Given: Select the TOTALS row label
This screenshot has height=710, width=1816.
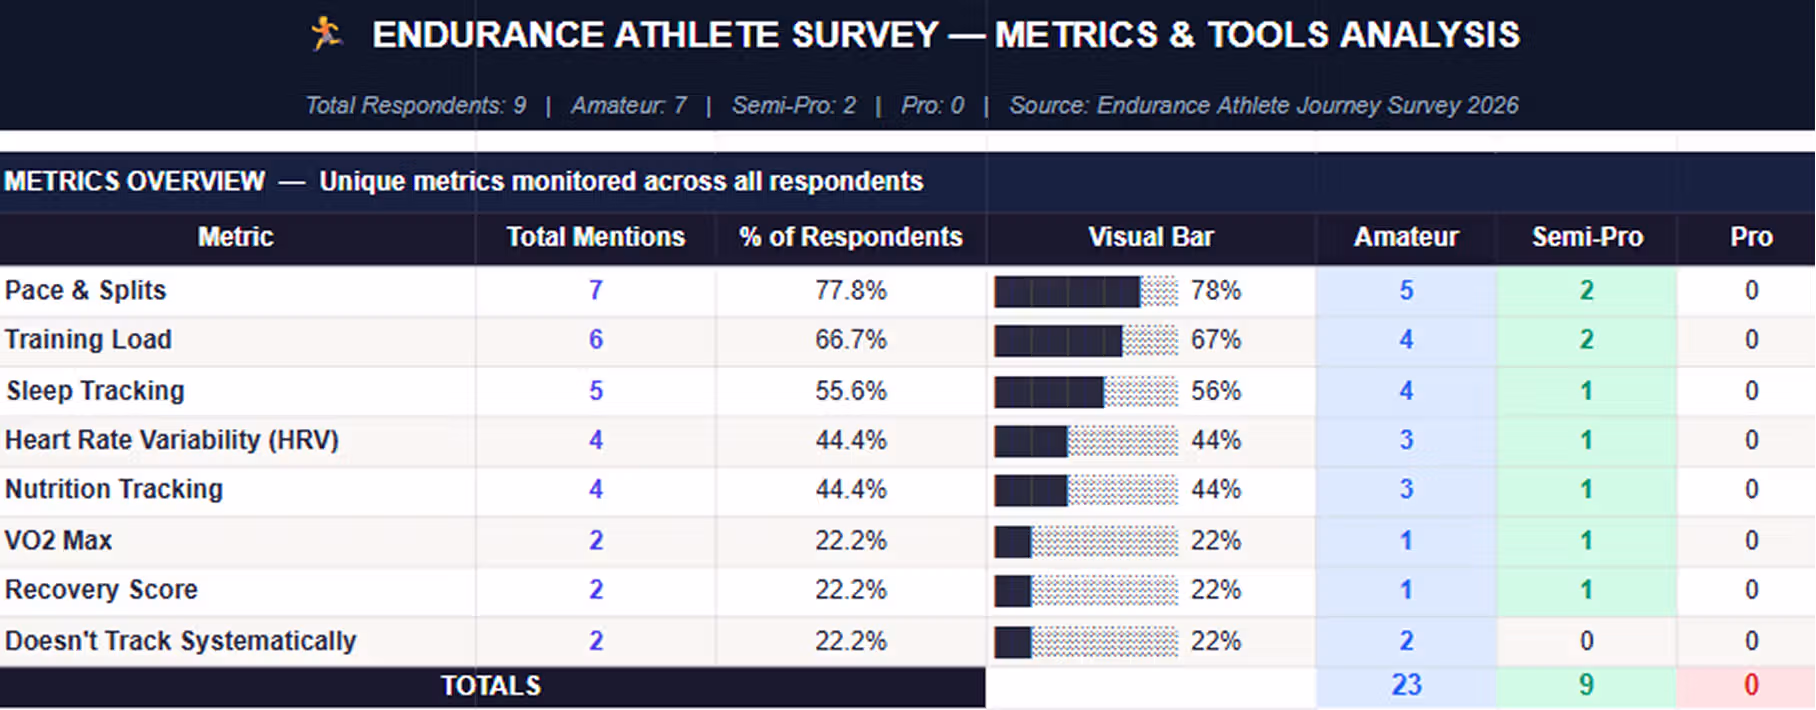Looking at the screenshot, I should (491, 686).
